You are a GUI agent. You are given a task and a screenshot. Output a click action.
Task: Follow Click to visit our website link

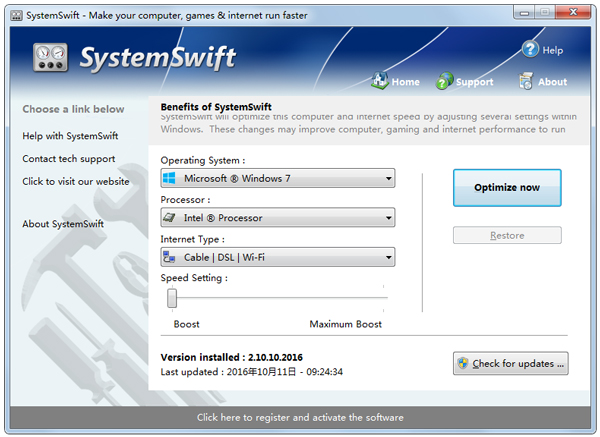coord(76,181)
